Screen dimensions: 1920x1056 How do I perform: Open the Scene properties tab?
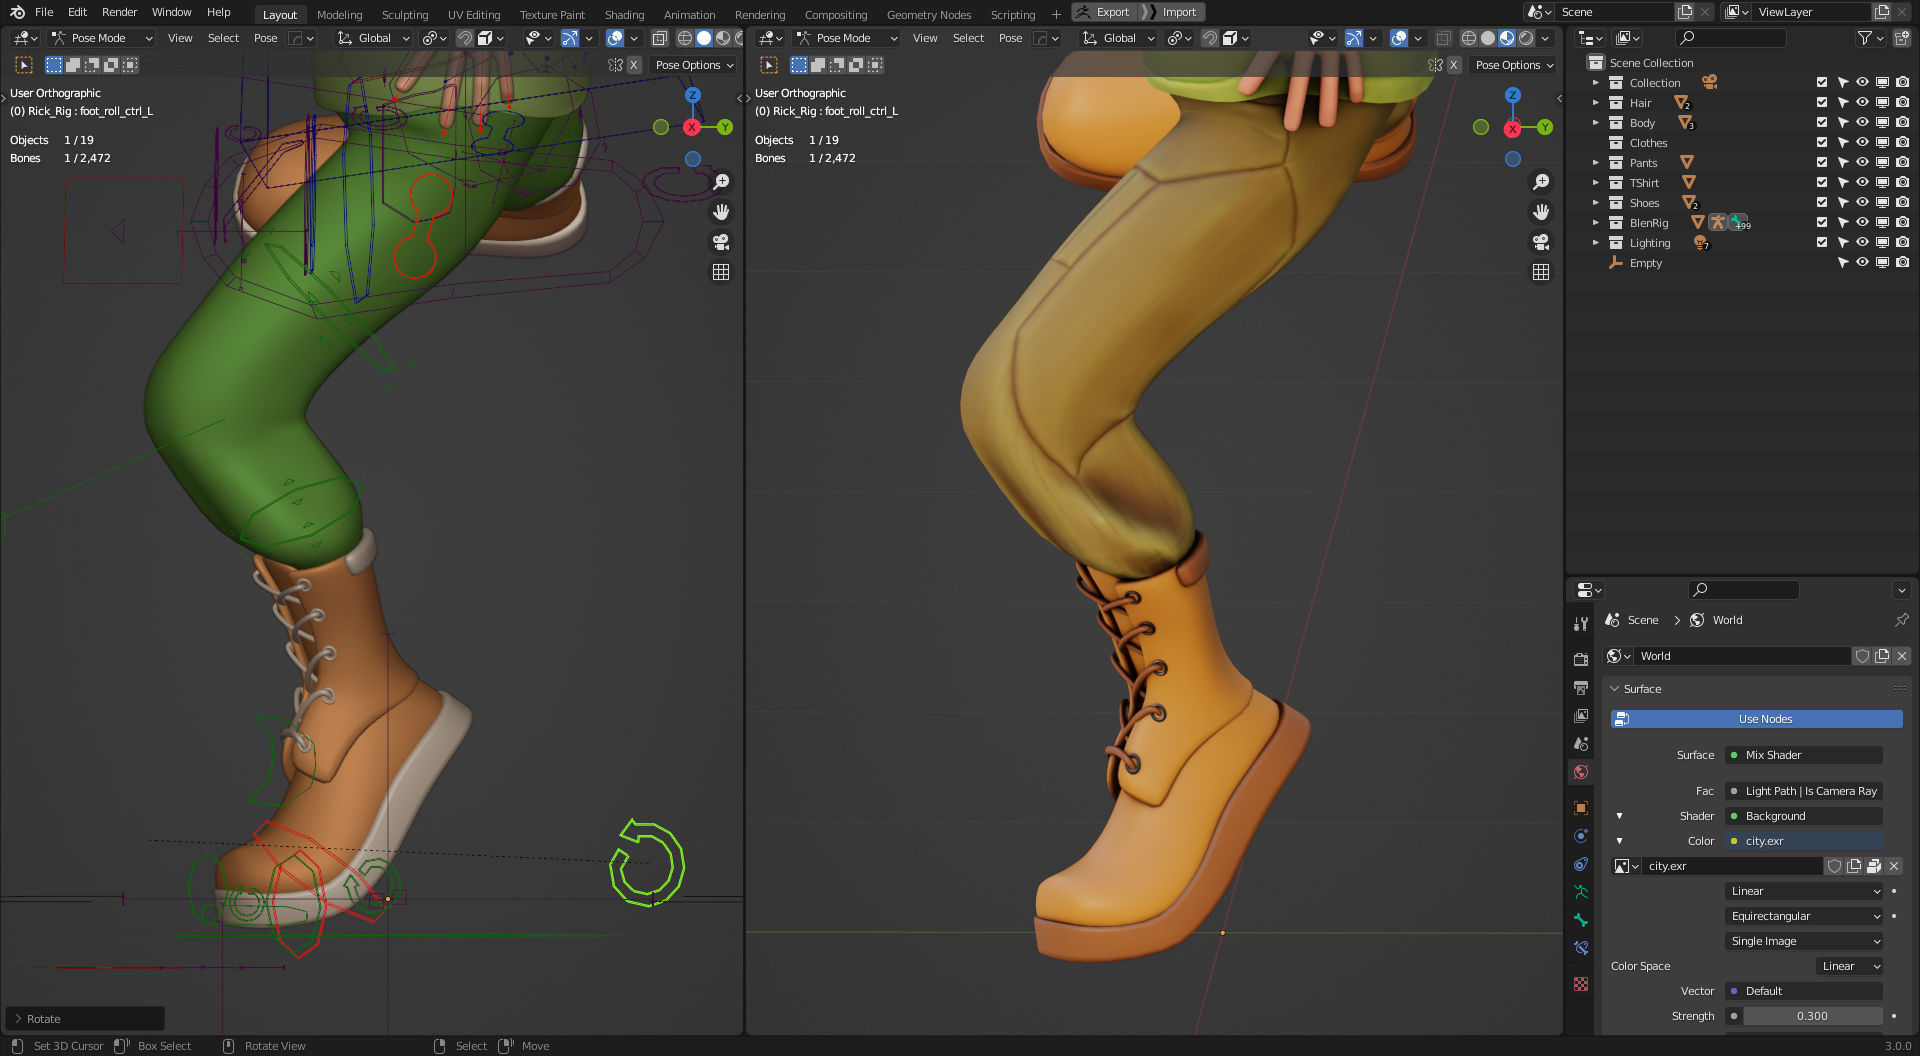(1581, 744)
